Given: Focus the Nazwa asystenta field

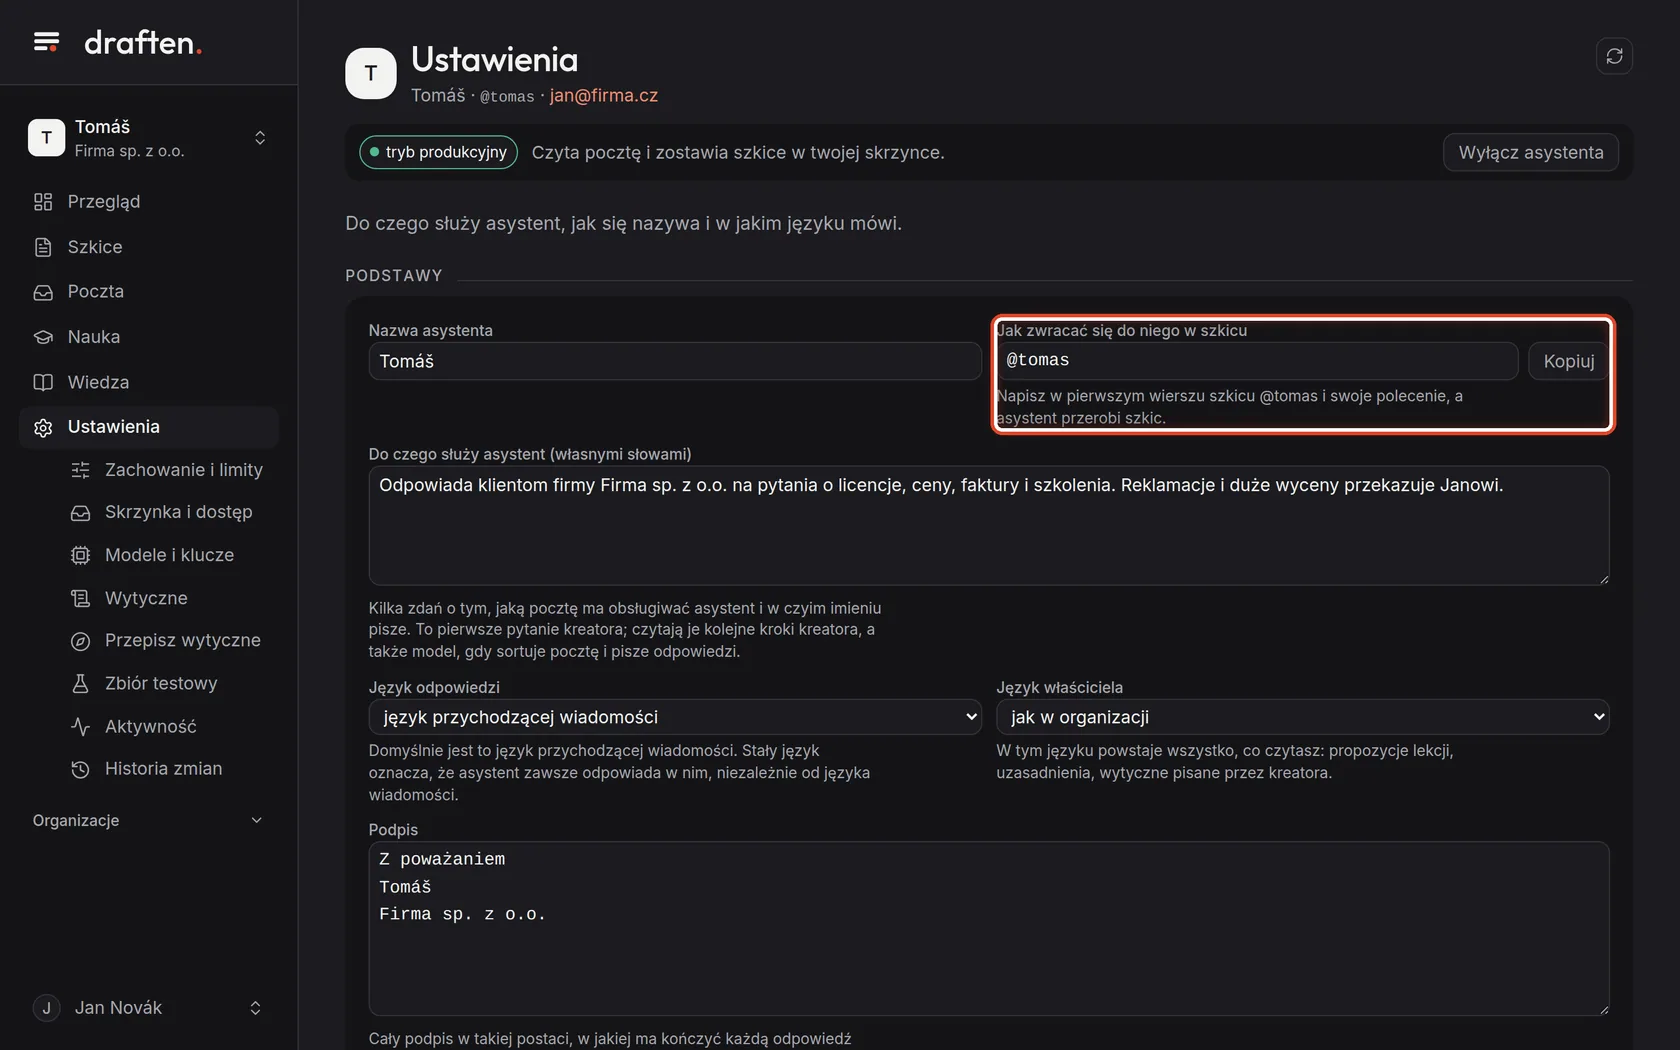Looking at the screenshot, I should [675, 361].
